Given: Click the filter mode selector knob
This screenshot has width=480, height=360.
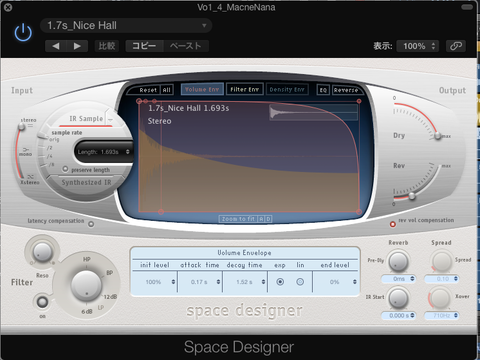Looking at the screenshot, I should (x=87, y=286).
